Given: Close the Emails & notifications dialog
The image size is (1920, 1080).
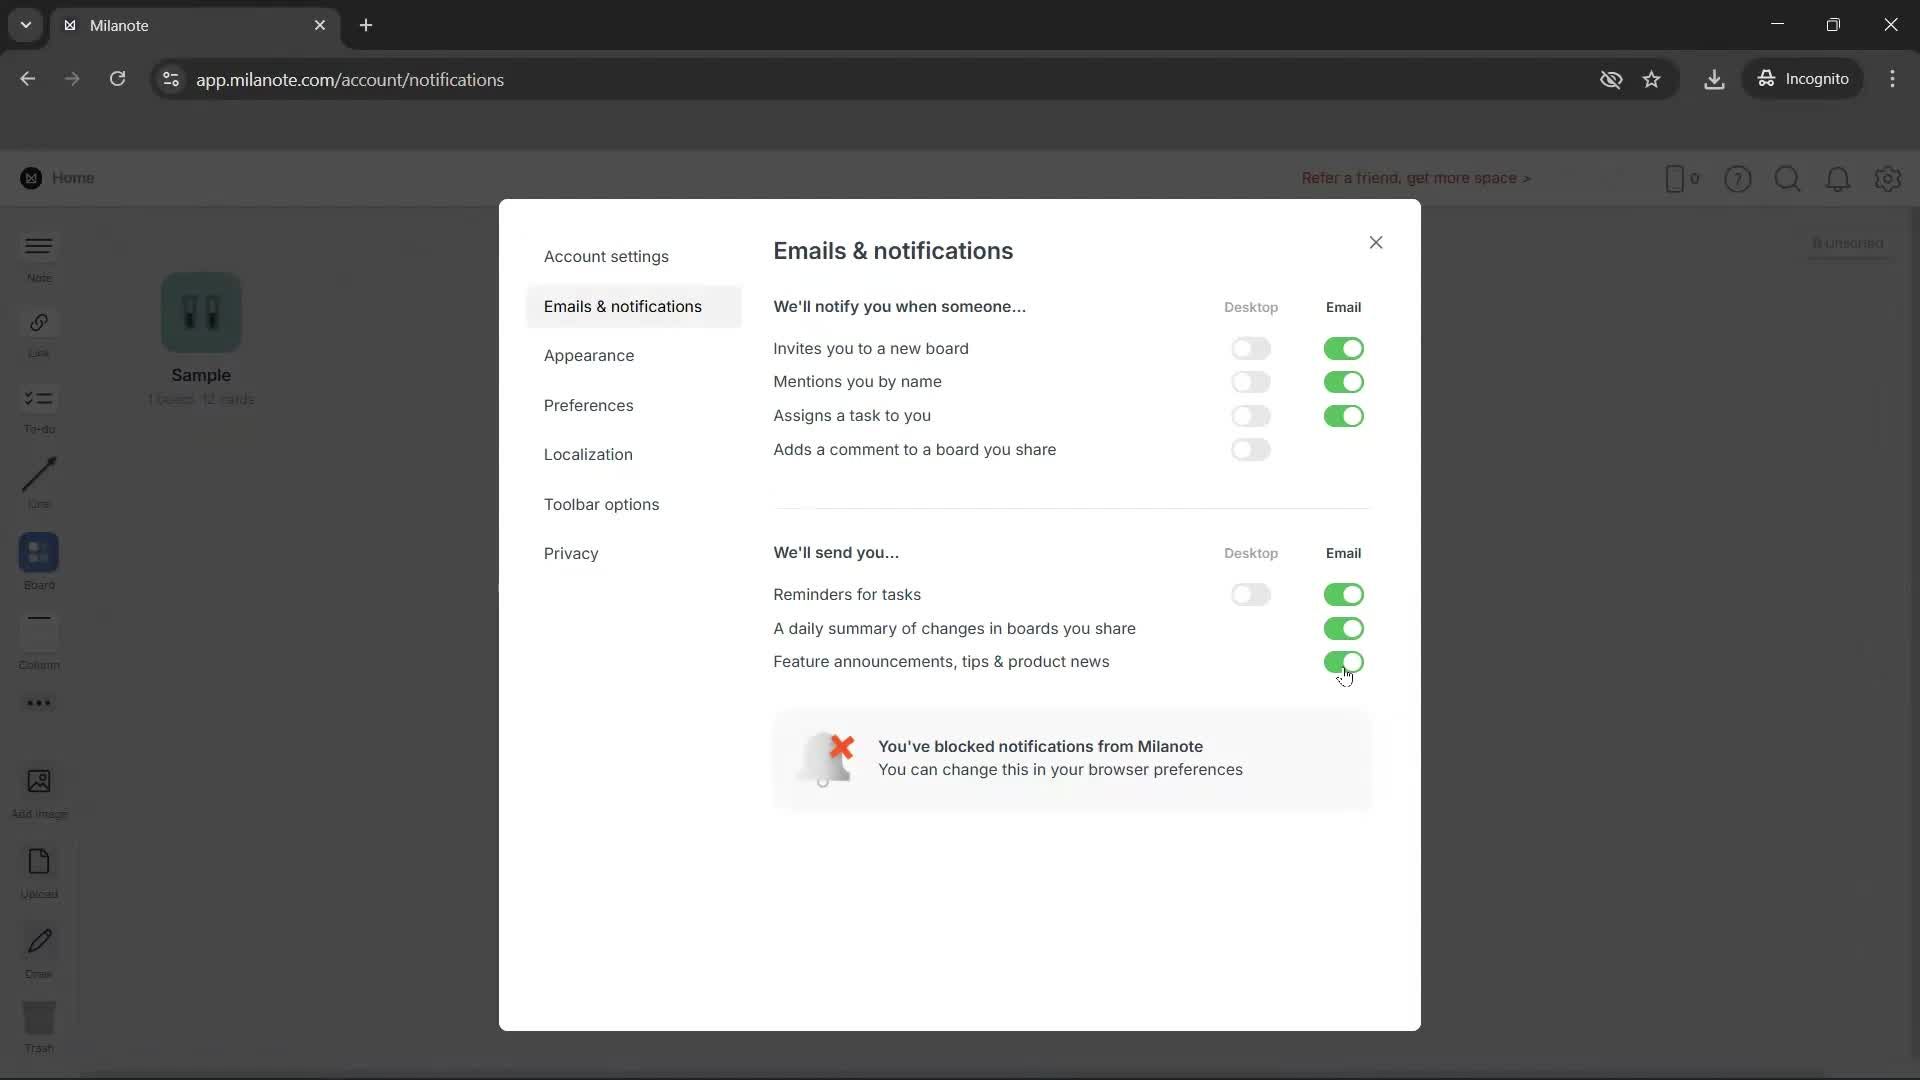Looking at the screenshot, I should point(1375,242).
